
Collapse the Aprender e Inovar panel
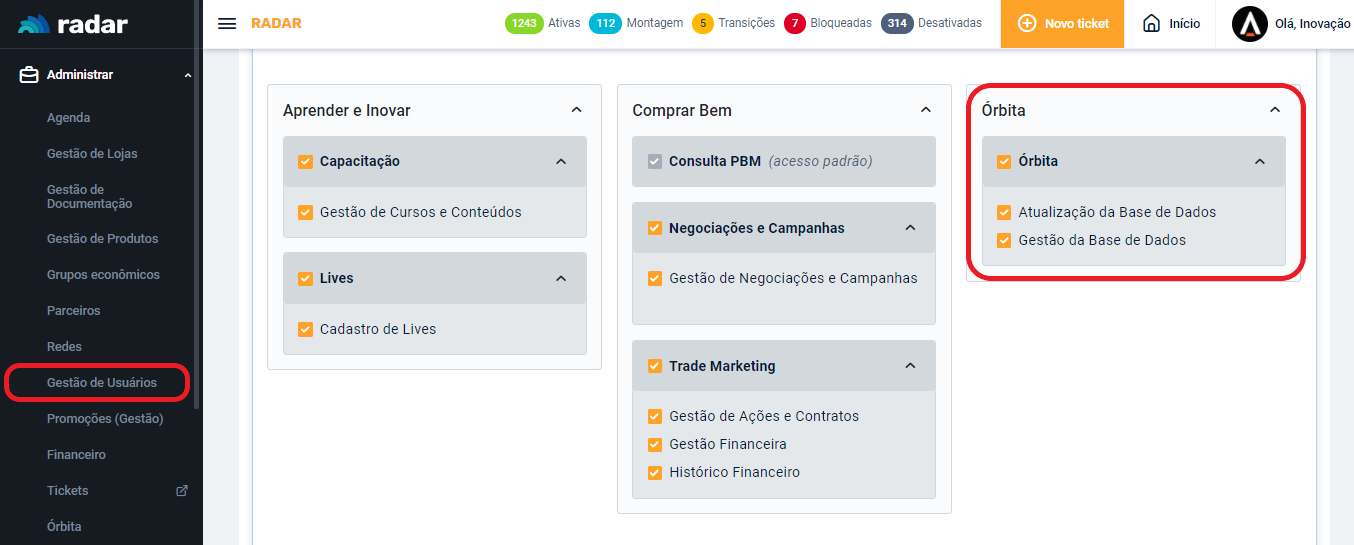pos(576,110)
